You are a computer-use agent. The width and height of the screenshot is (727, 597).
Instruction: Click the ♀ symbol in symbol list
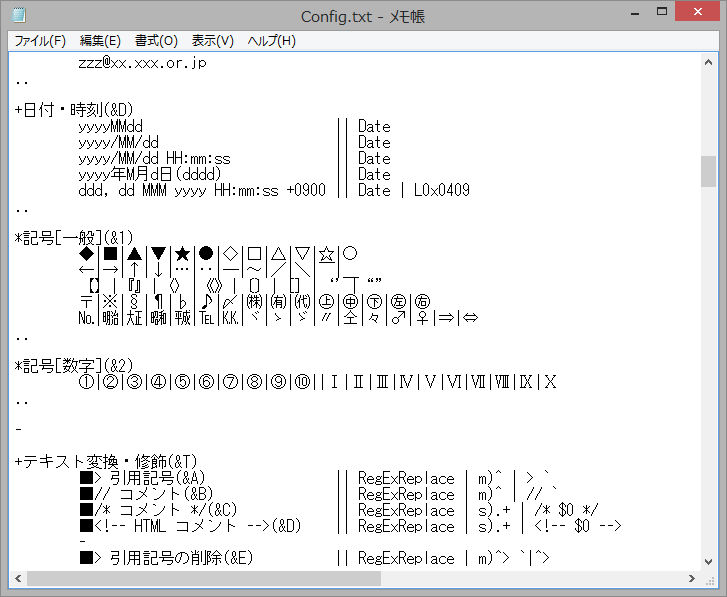coord(422,318)
